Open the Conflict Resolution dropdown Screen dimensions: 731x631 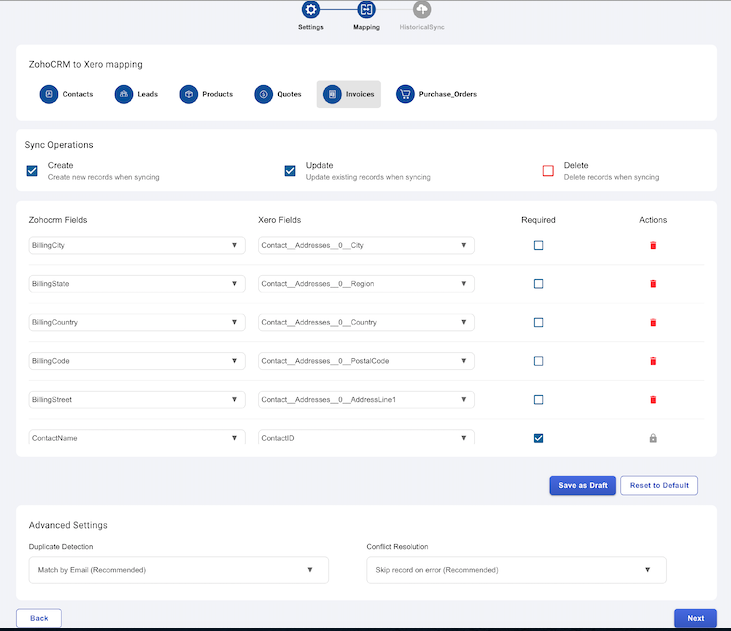(517, 570)
